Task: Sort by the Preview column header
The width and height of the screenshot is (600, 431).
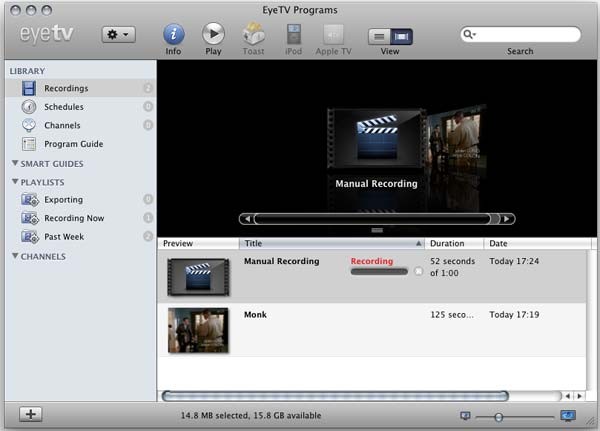Action: [x=198, y=243]
